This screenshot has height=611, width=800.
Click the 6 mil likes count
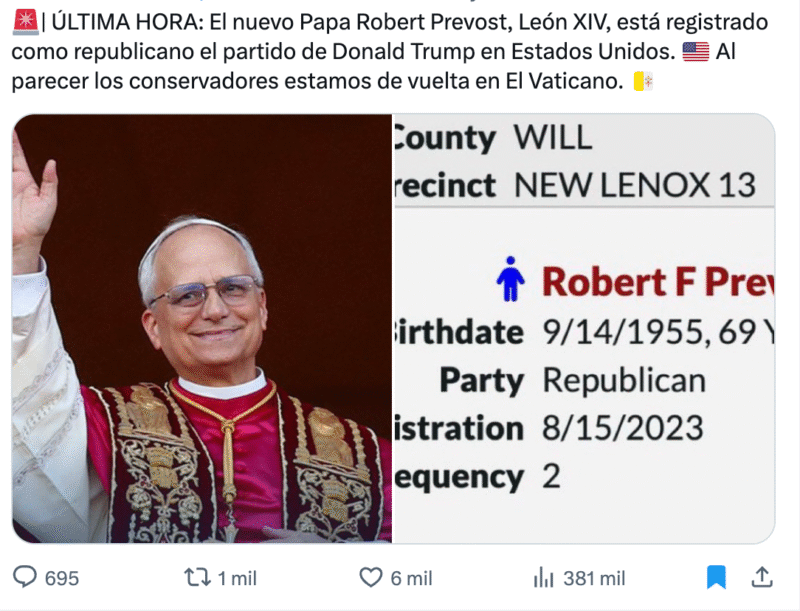[x=410, y=578]
